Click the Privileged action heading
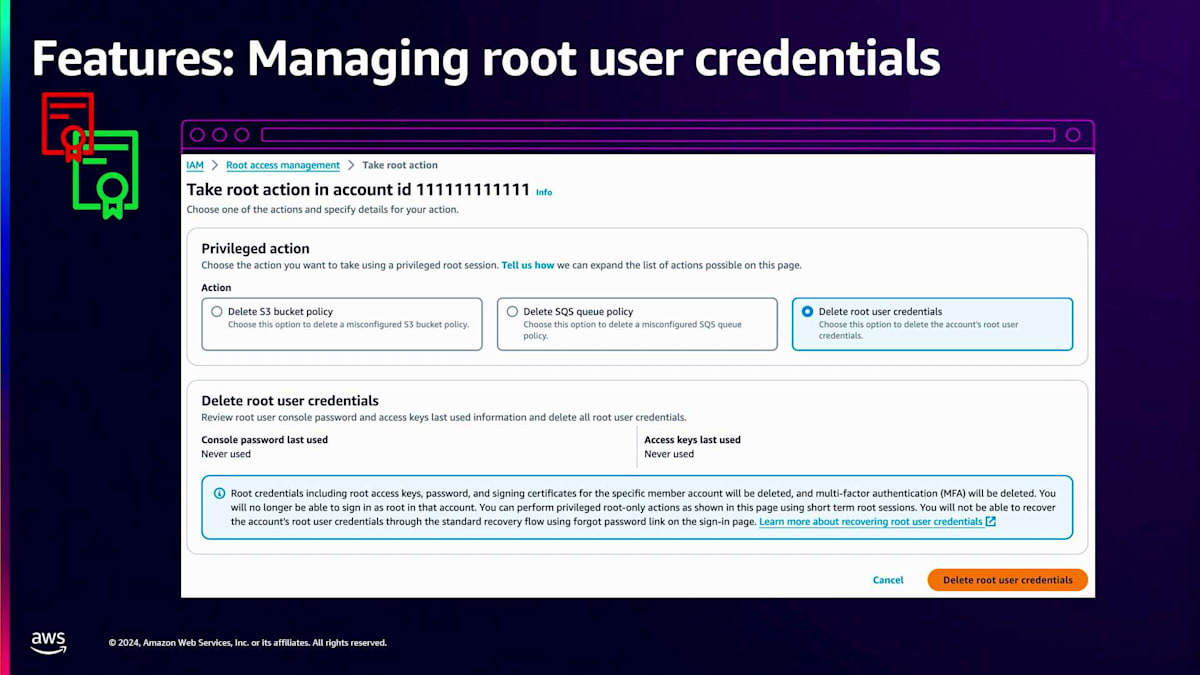1200x675 pixels. point(255,248)
